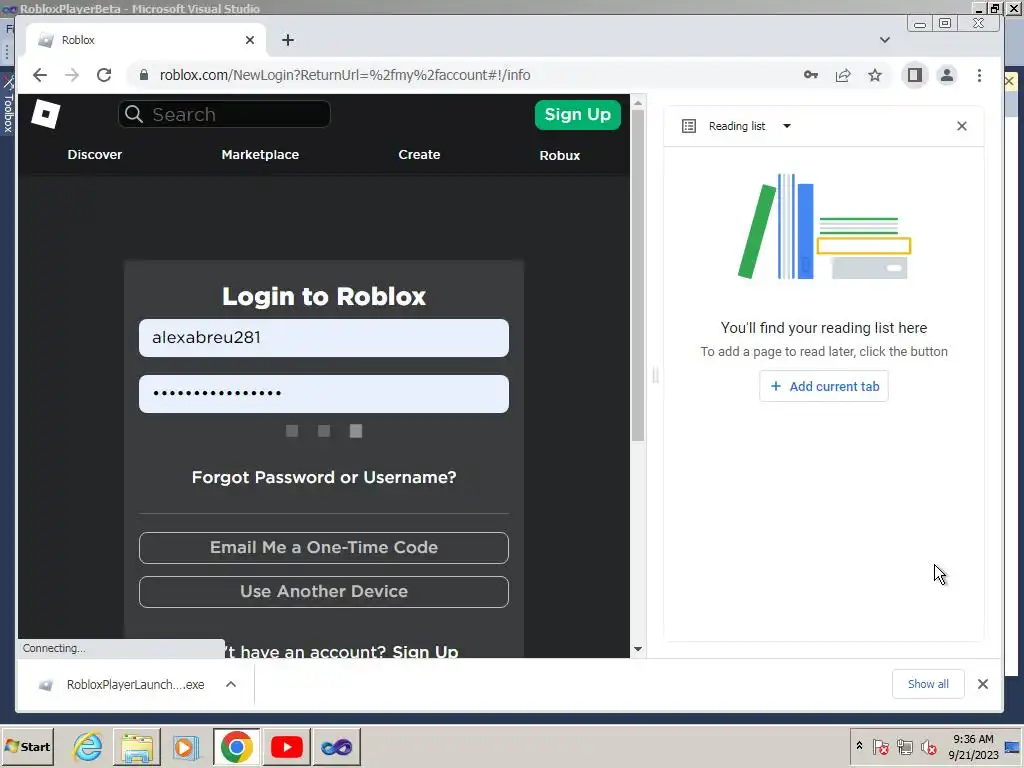This screenshot has height=768, width=1024.
Task: Open the Windows Start menu
Action: [x=28, y=746]
